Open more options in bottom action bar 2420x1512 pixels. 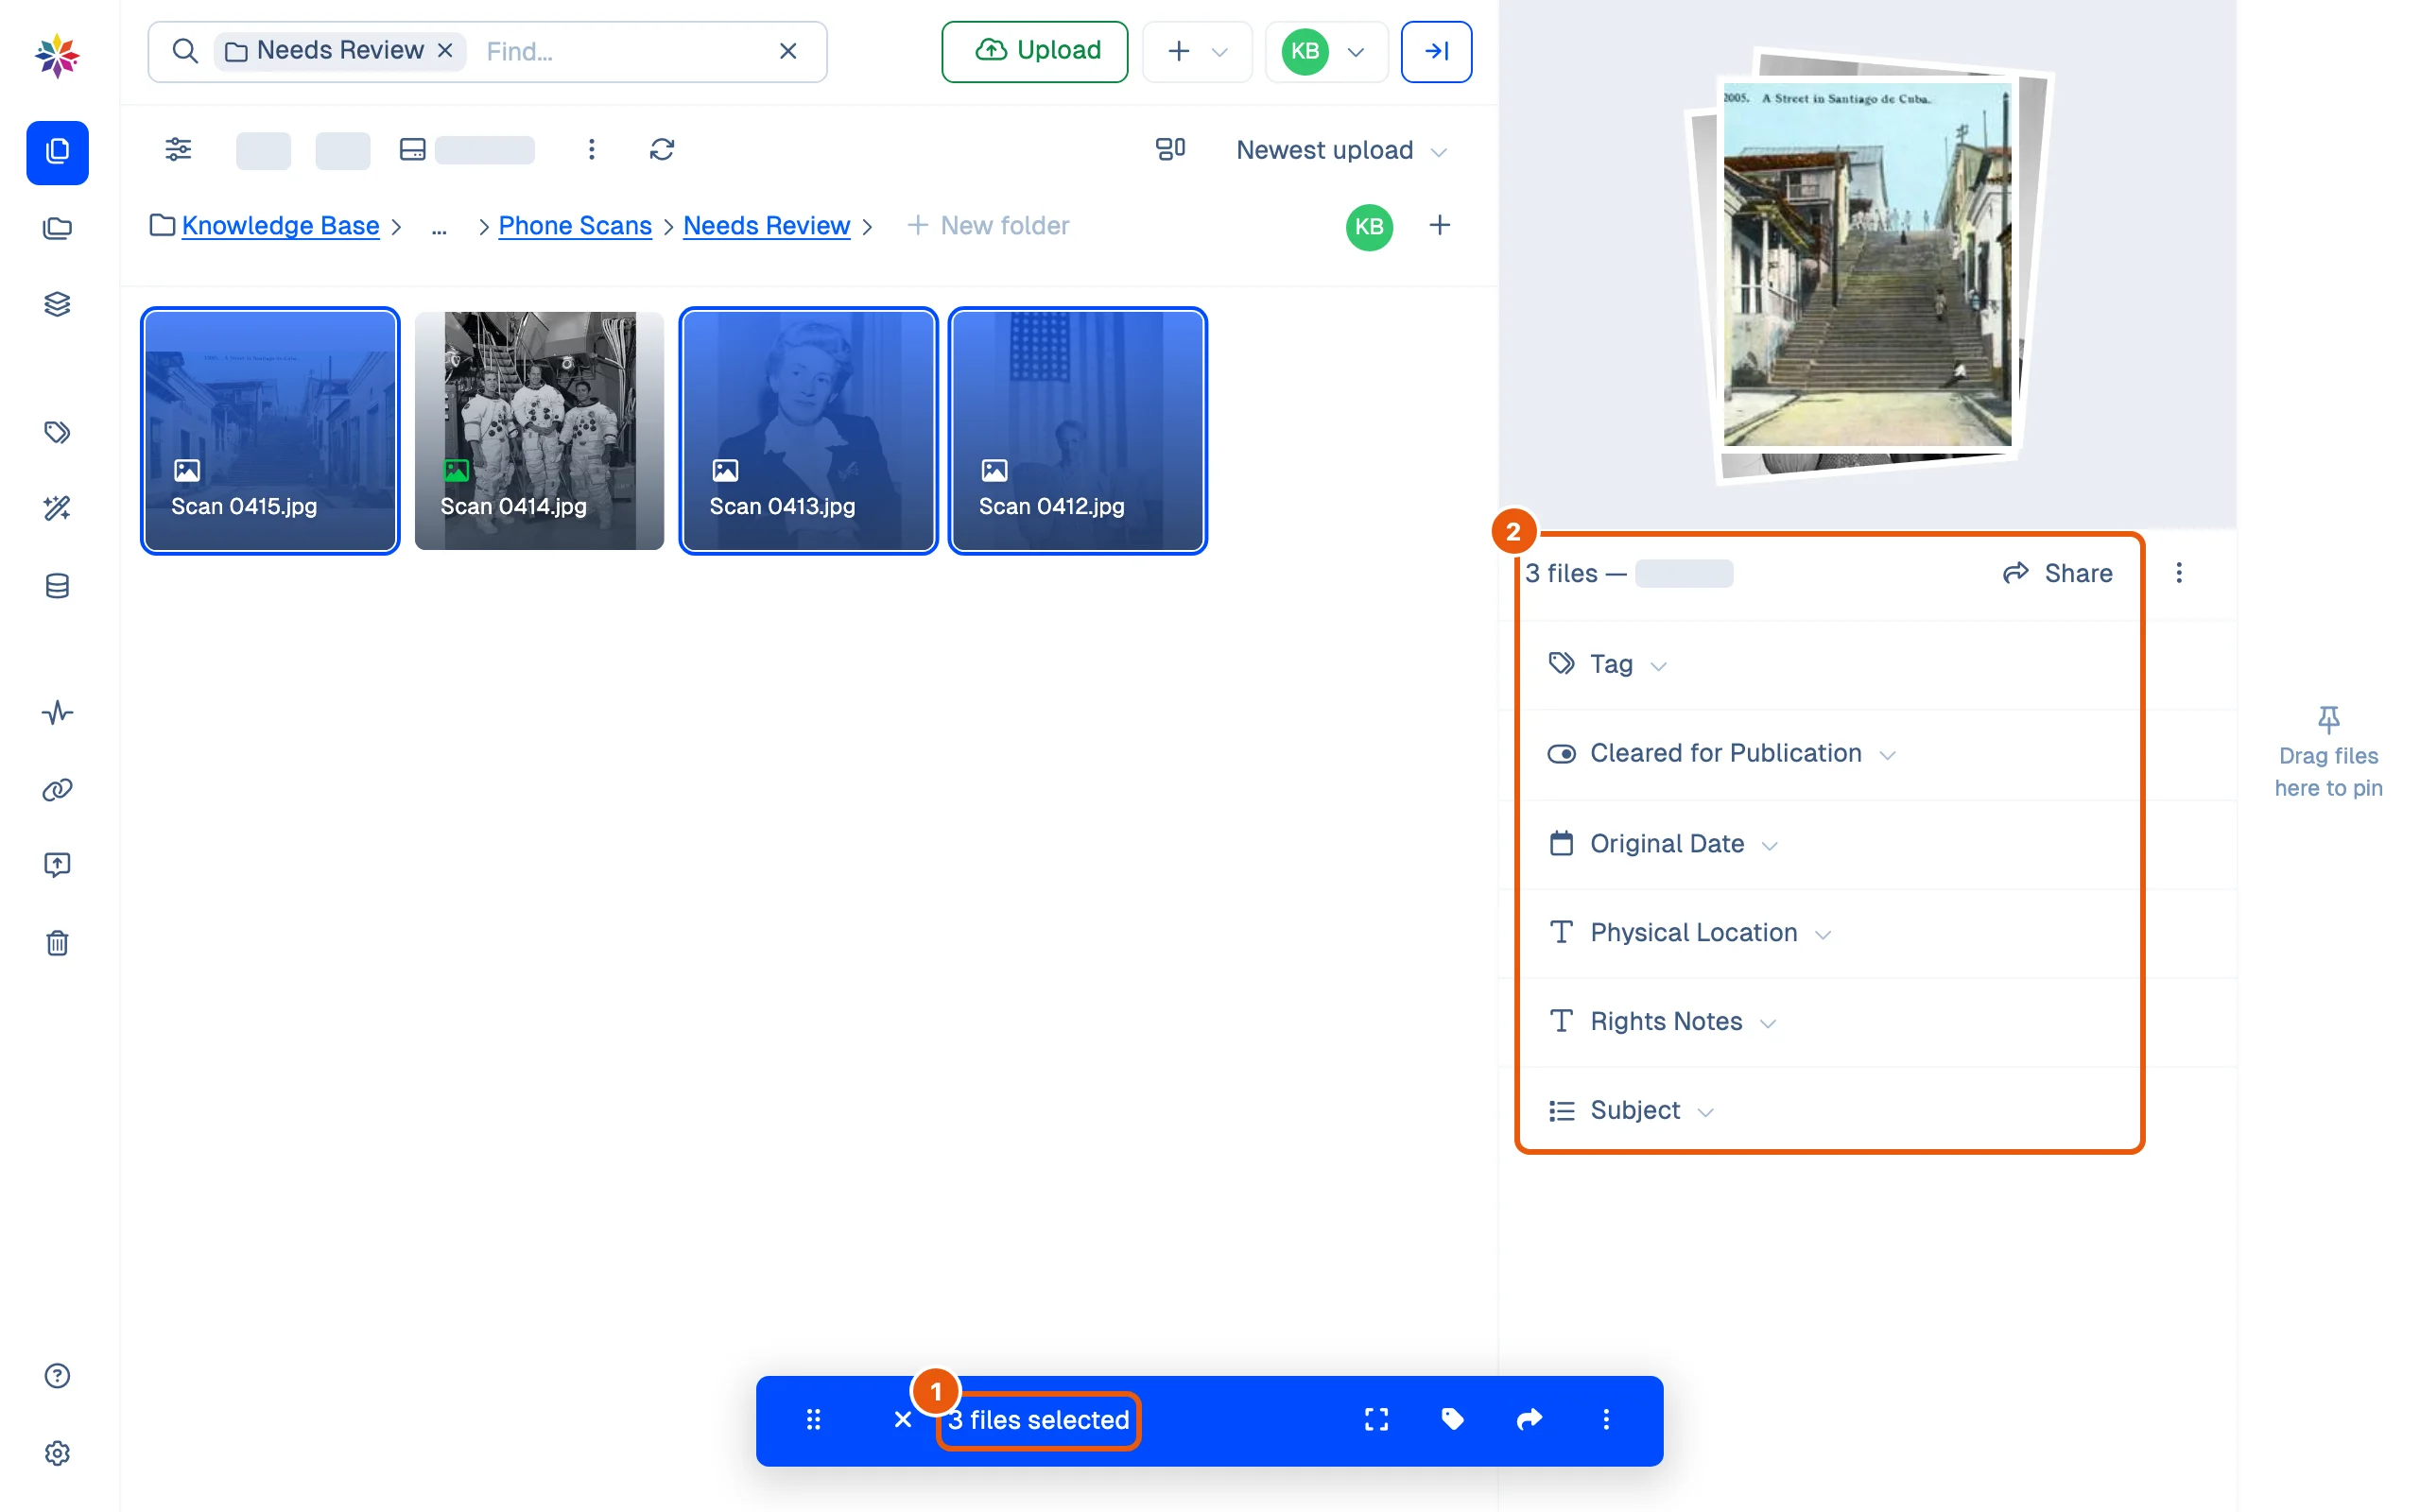1606,1419
